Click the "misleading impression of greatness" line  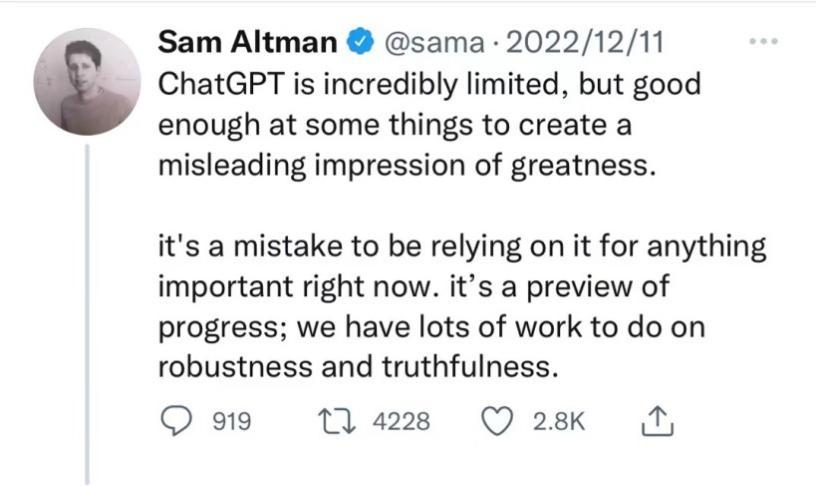coord(410,164)
